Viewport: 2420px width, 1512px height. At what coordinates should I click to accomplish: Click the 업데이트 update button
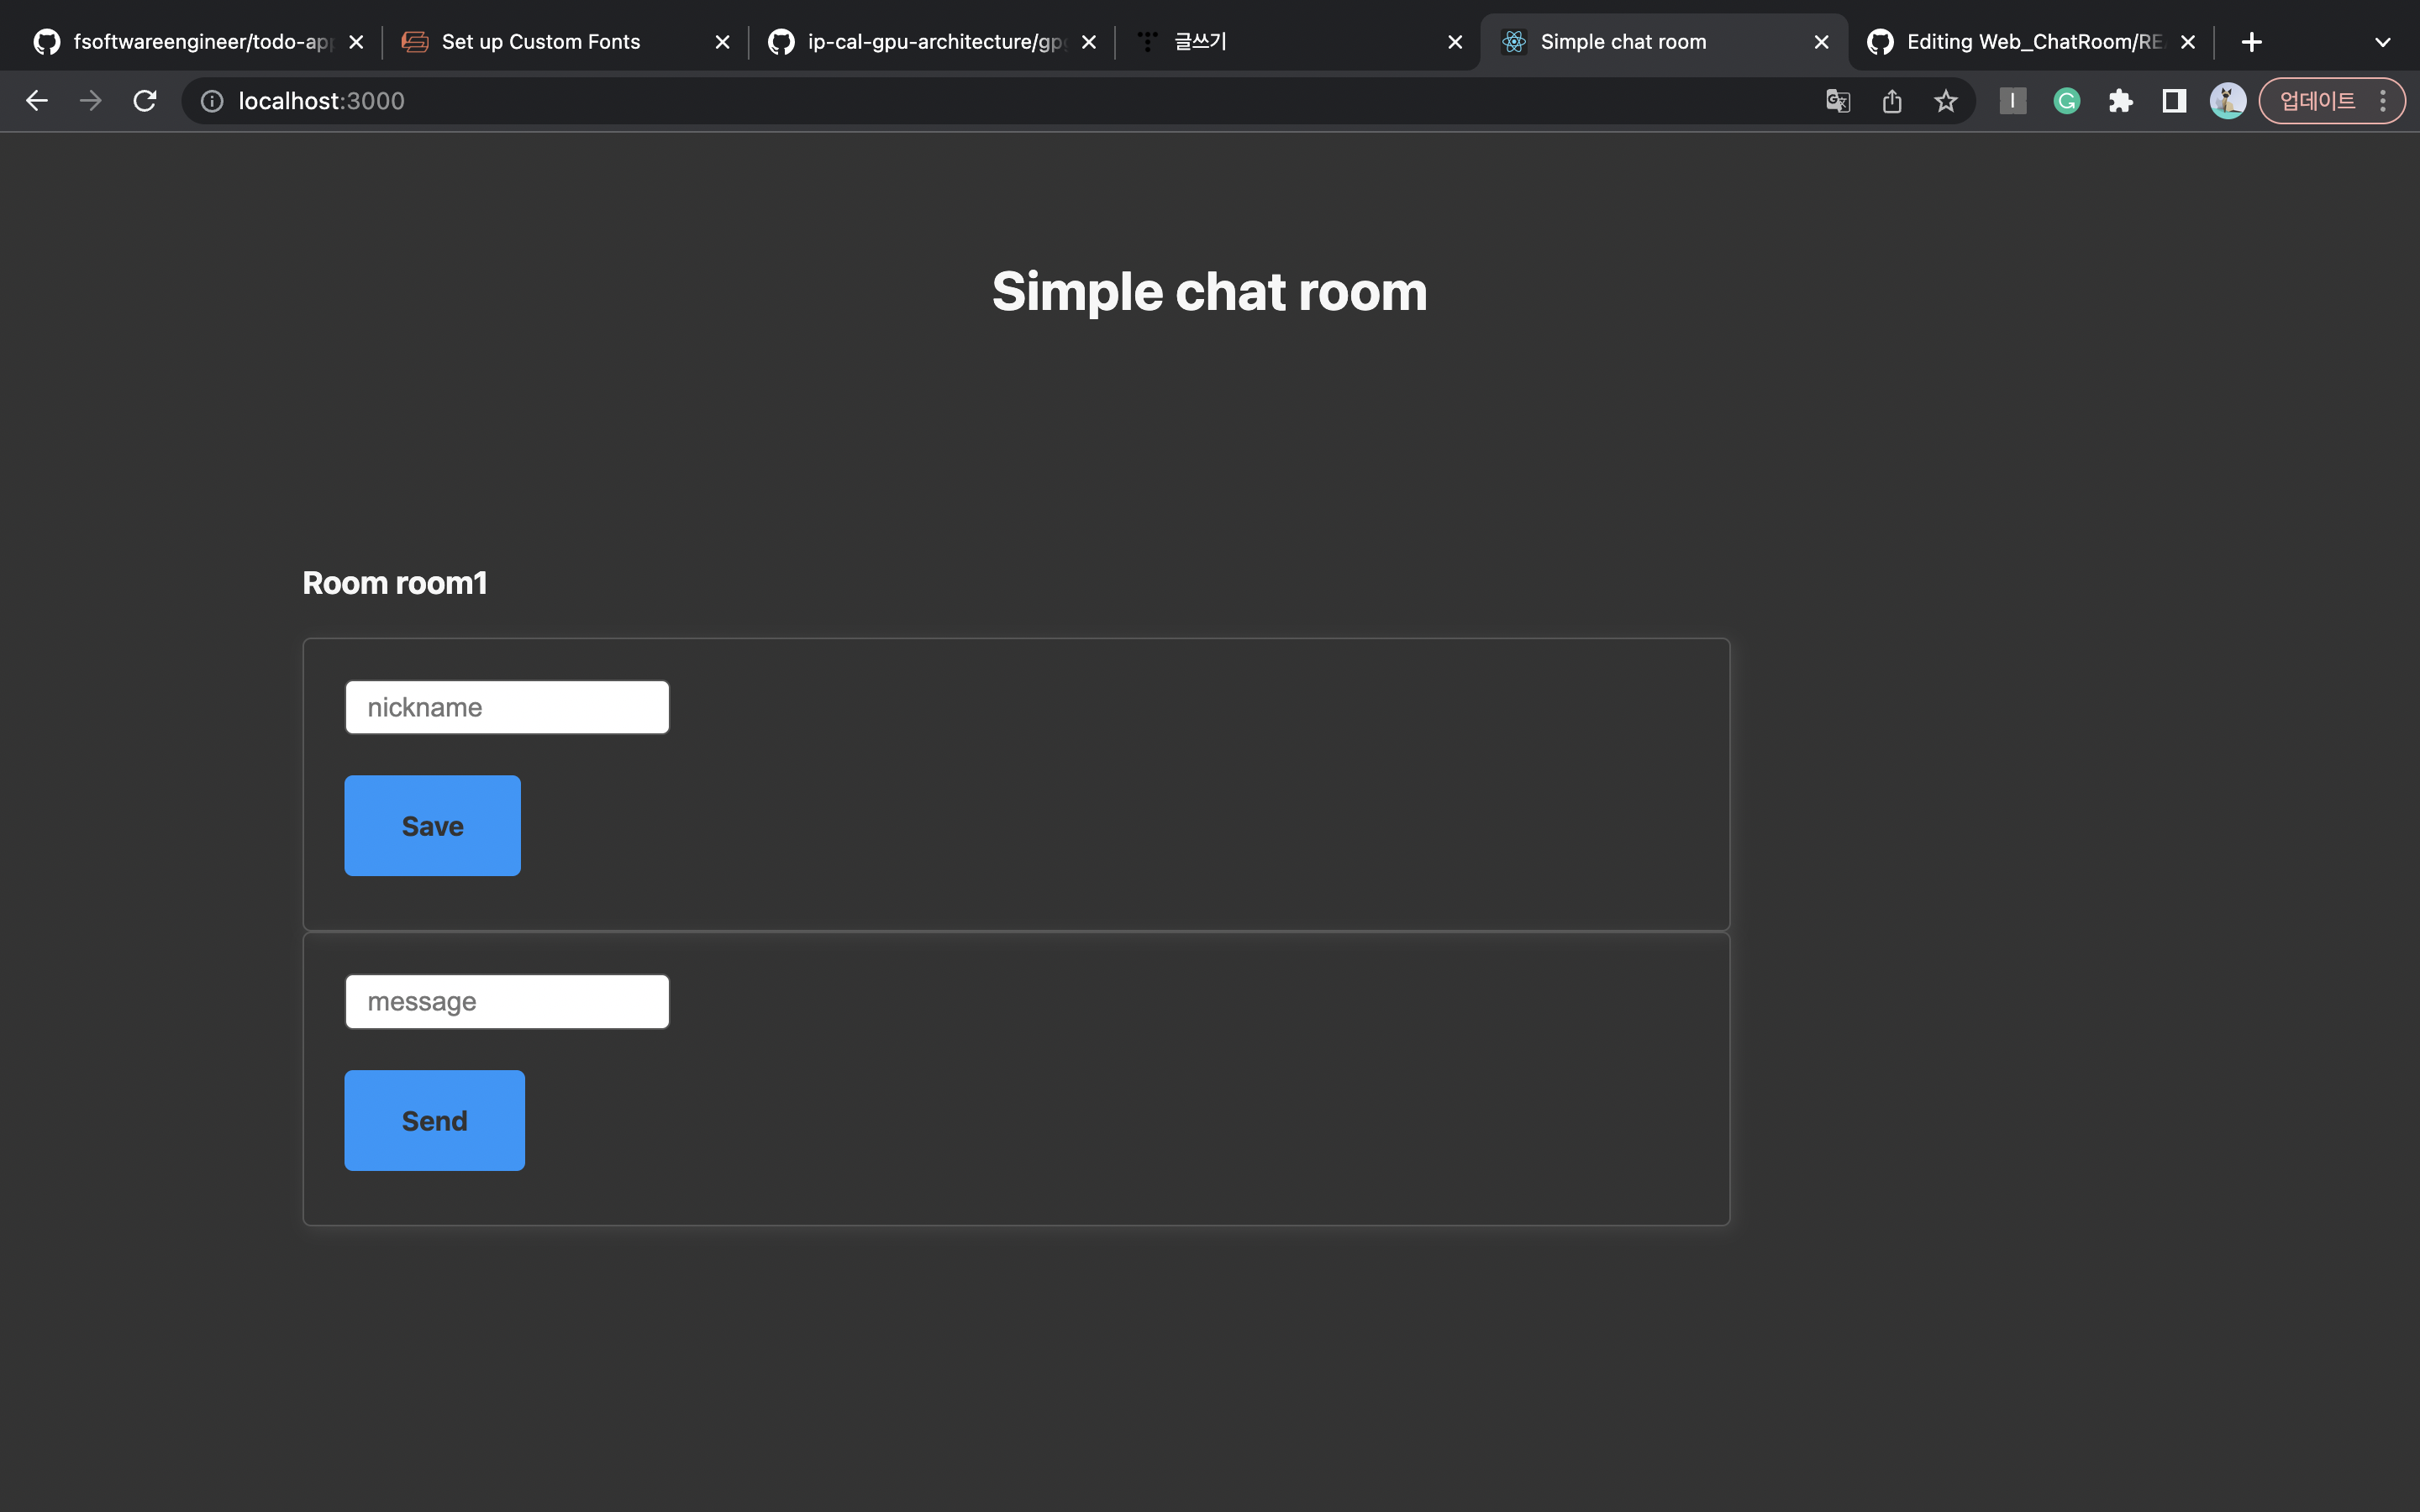[x=2317, y=100]
